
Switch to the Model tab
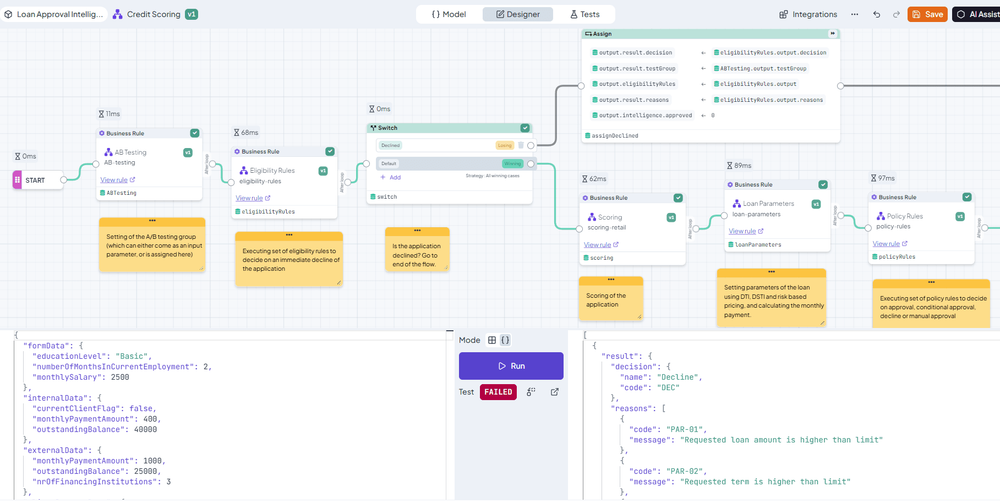pyautogui.click(x=449, y=14)
